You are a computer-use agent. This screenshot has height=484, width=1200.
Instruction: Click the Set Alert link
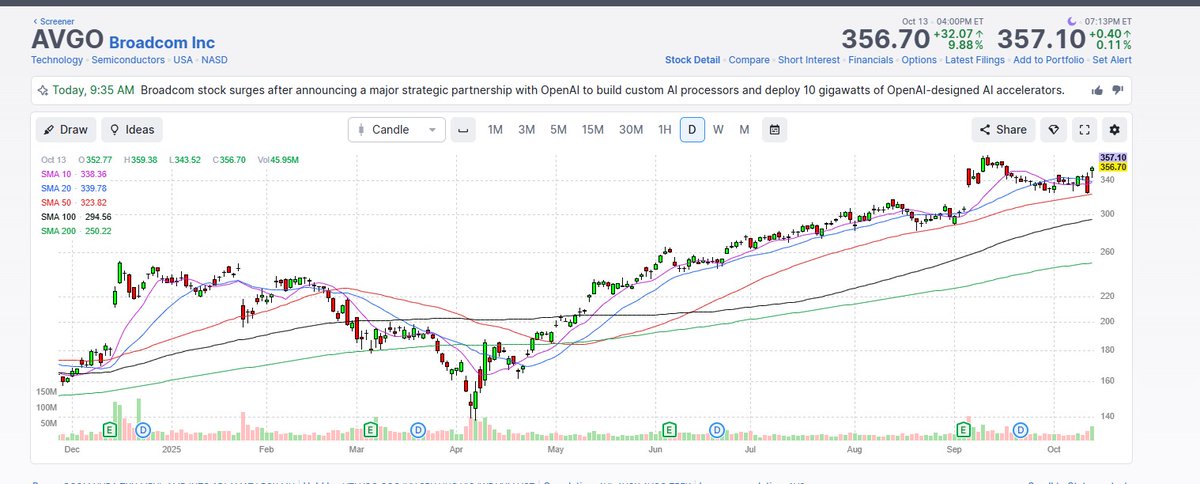1112,60
